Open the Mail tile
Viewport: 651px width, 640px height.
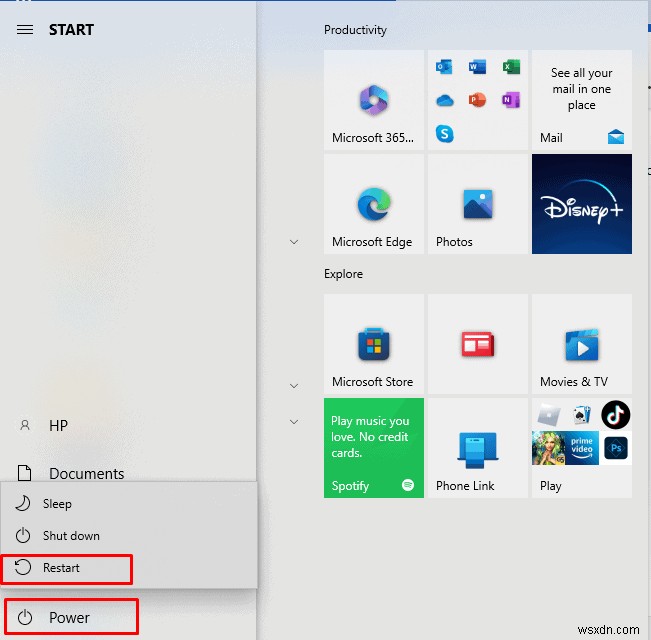pyautogui.click(x=582, y=100)
